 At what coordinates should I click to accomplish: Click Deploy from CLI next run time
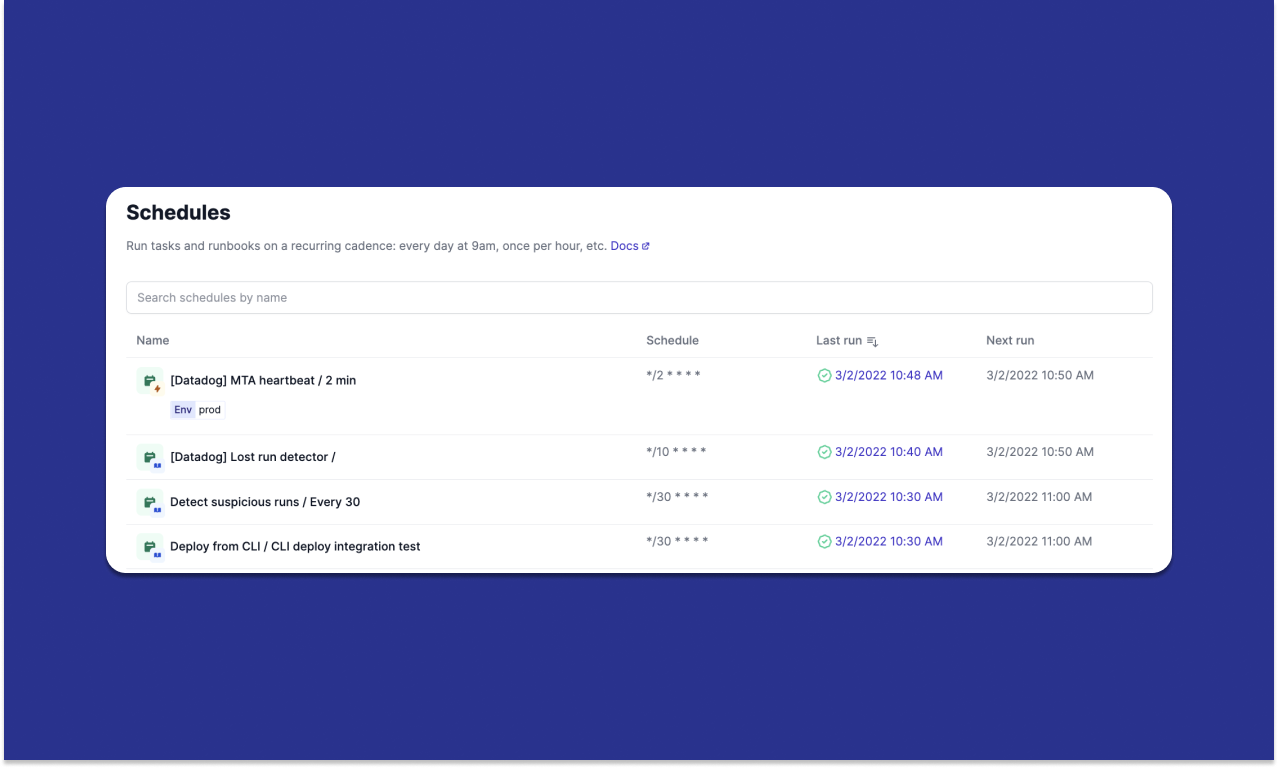tap(1039, 541)
